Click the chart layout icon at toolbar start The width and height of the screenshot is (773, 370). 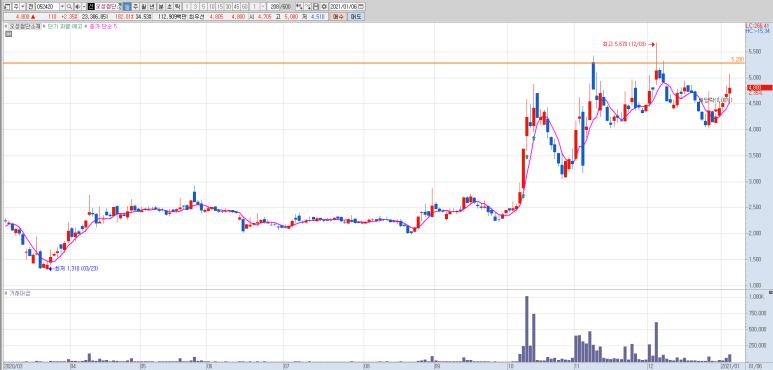[6, 6]
